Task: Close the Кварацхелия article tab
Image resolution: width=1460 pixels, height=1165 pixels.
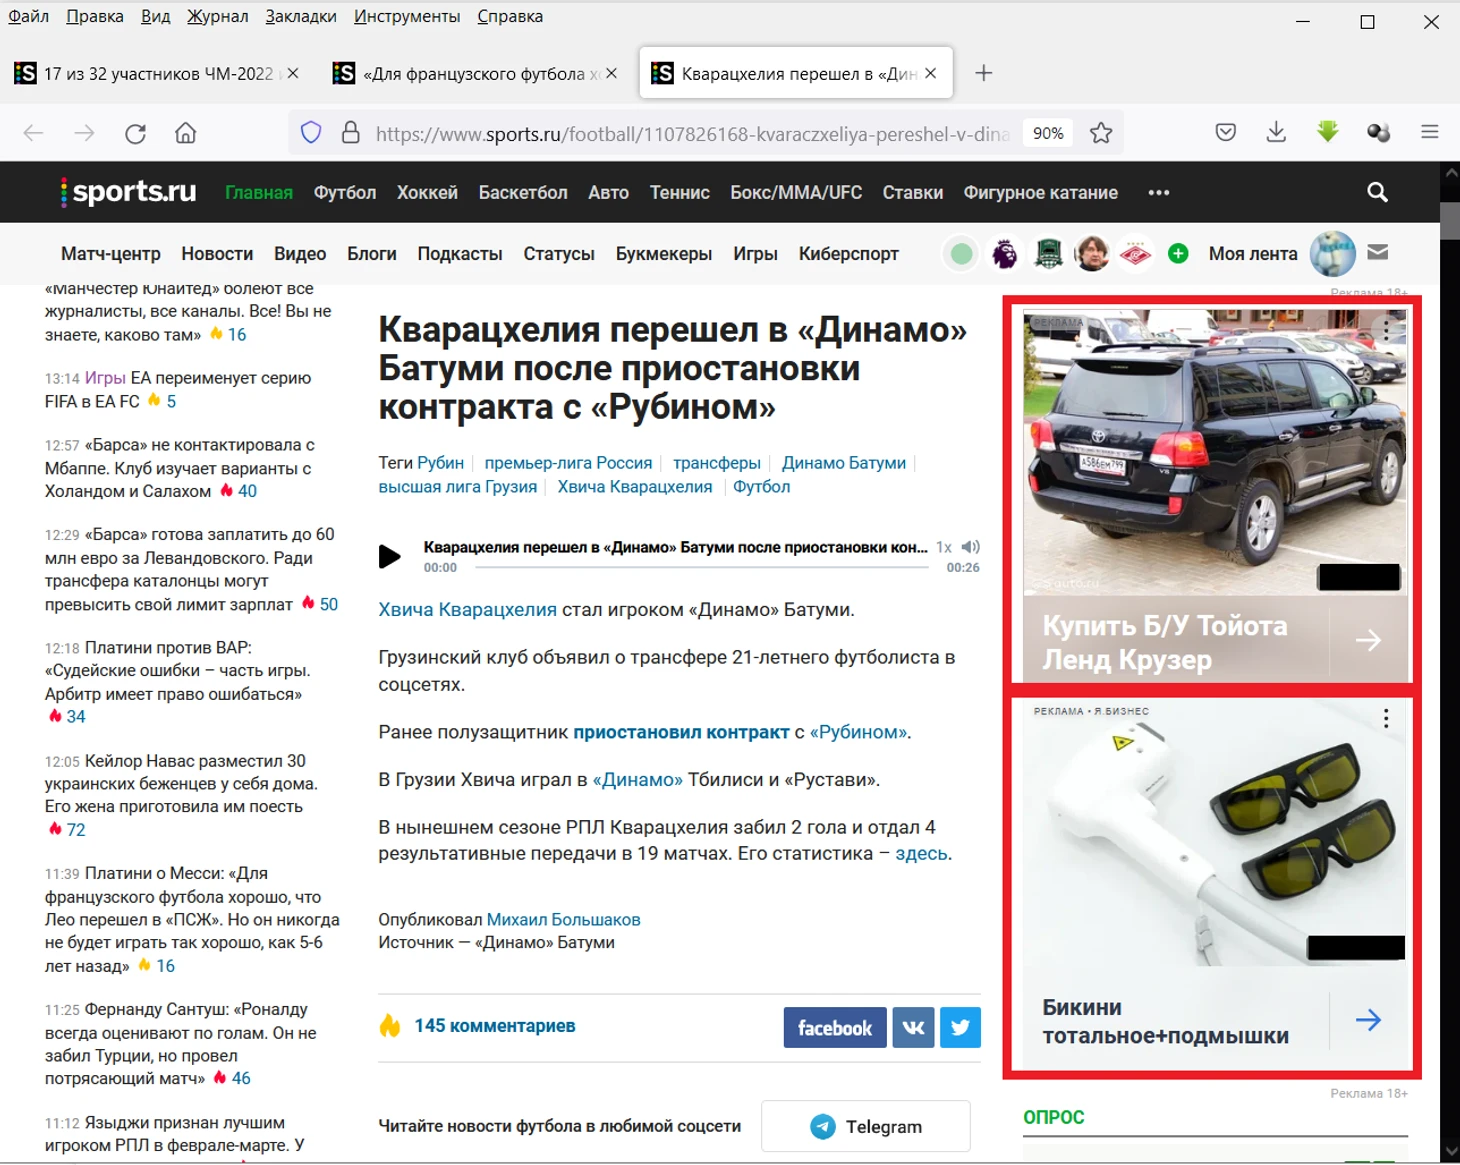Action: click(x=931, y=73)
